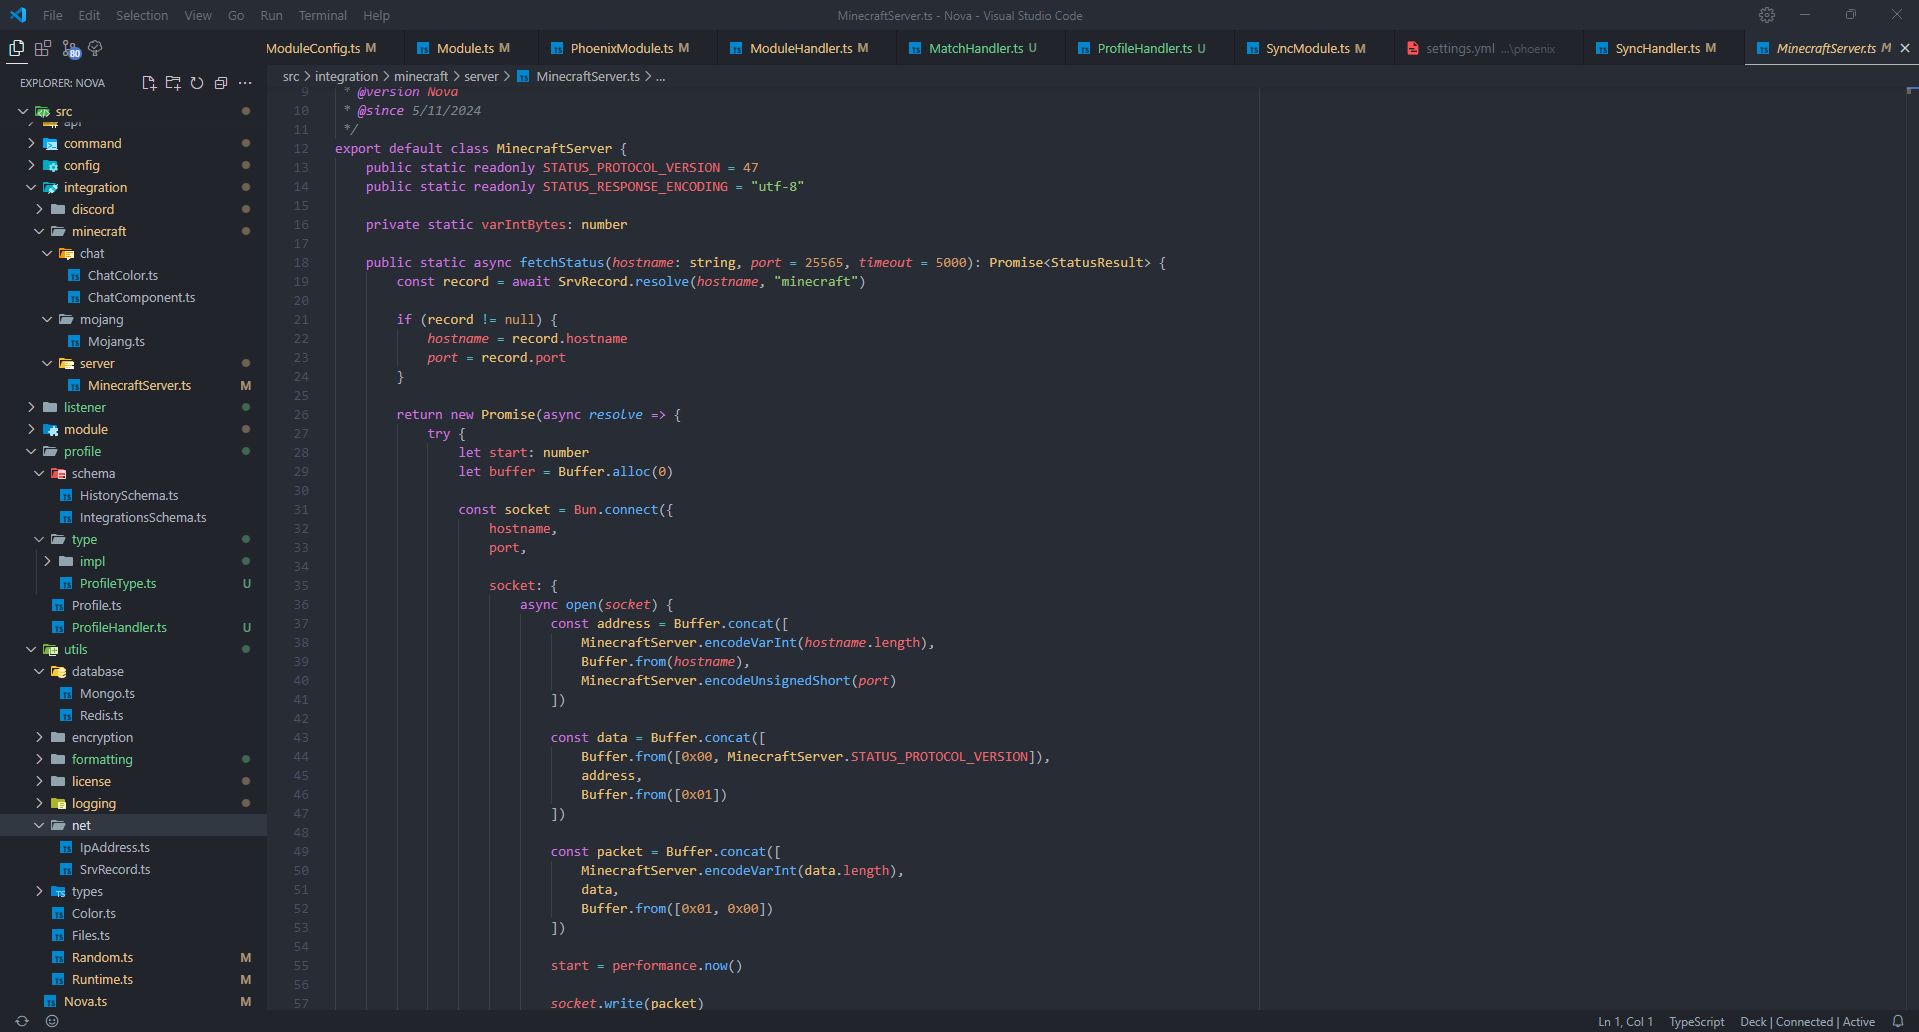Open Source Control with the 80 badge
This screenshot has height=1032, width=1919.
pos(70,48)
